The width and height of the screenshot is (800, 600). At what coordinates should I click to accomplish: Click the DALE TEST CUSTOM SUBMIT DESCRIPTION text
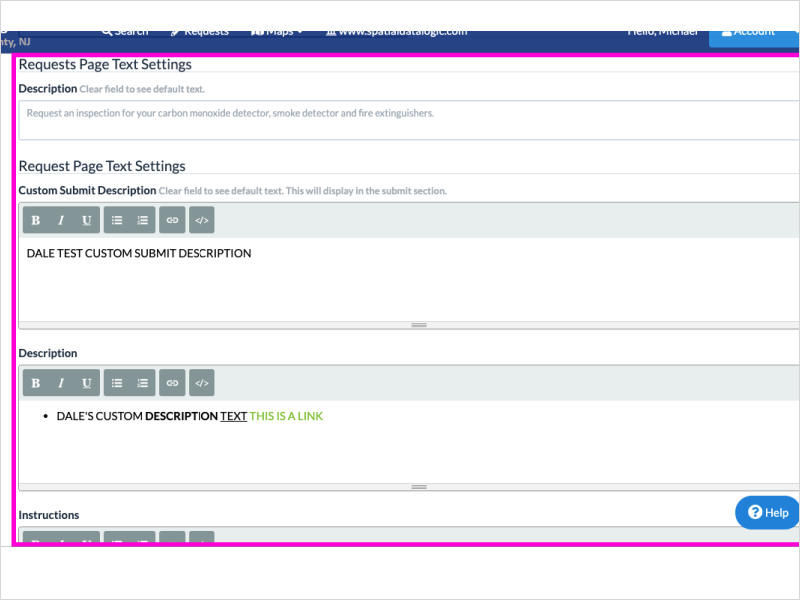(x=139, y=254)
